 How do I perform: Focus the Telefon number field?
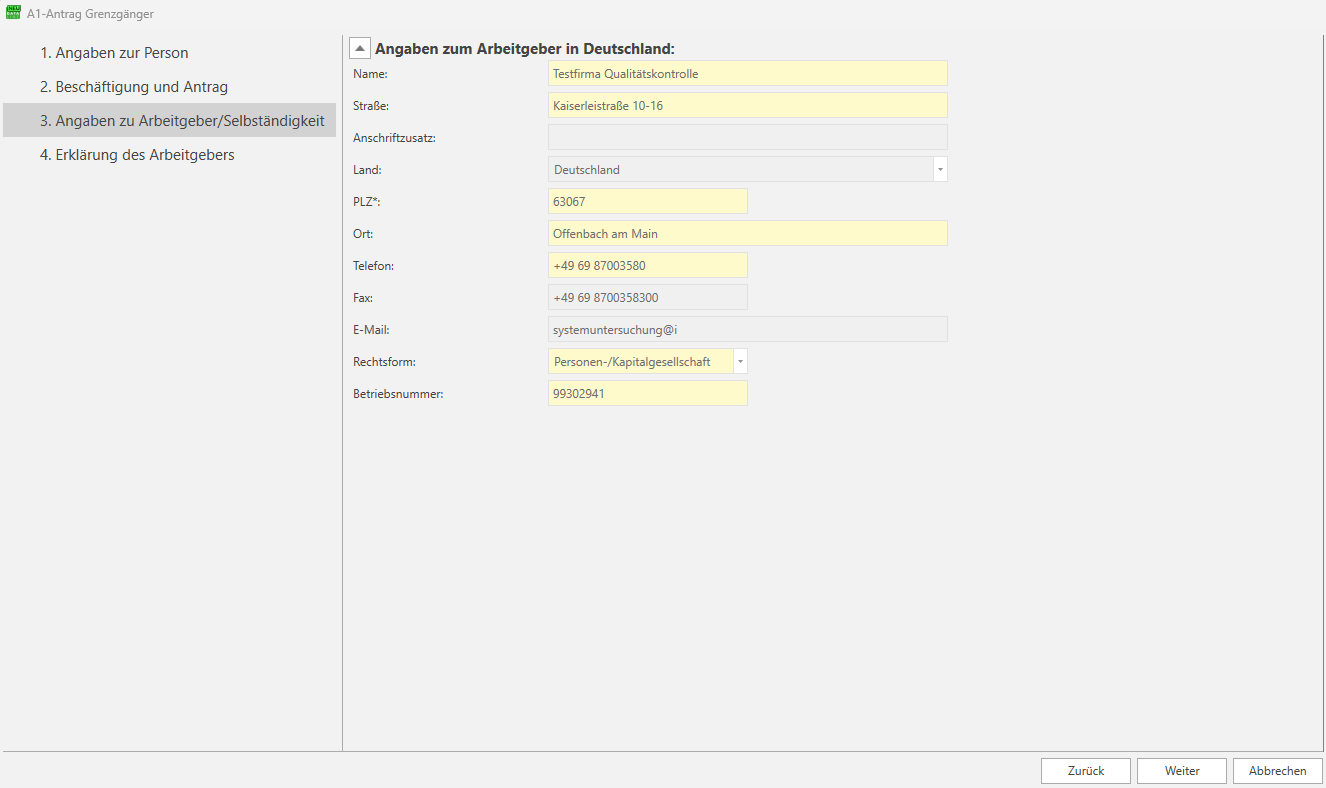click(x=647, y=266)
